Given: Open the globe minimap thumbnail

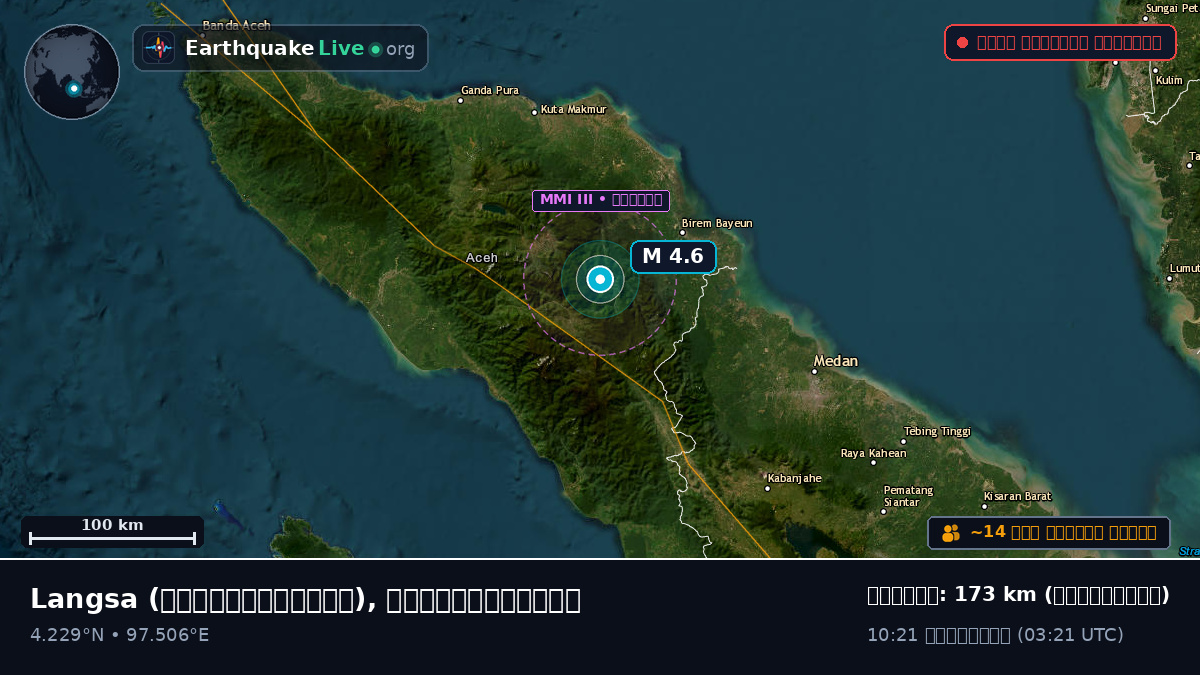Looking at the screenshot, I should (72, 72).
